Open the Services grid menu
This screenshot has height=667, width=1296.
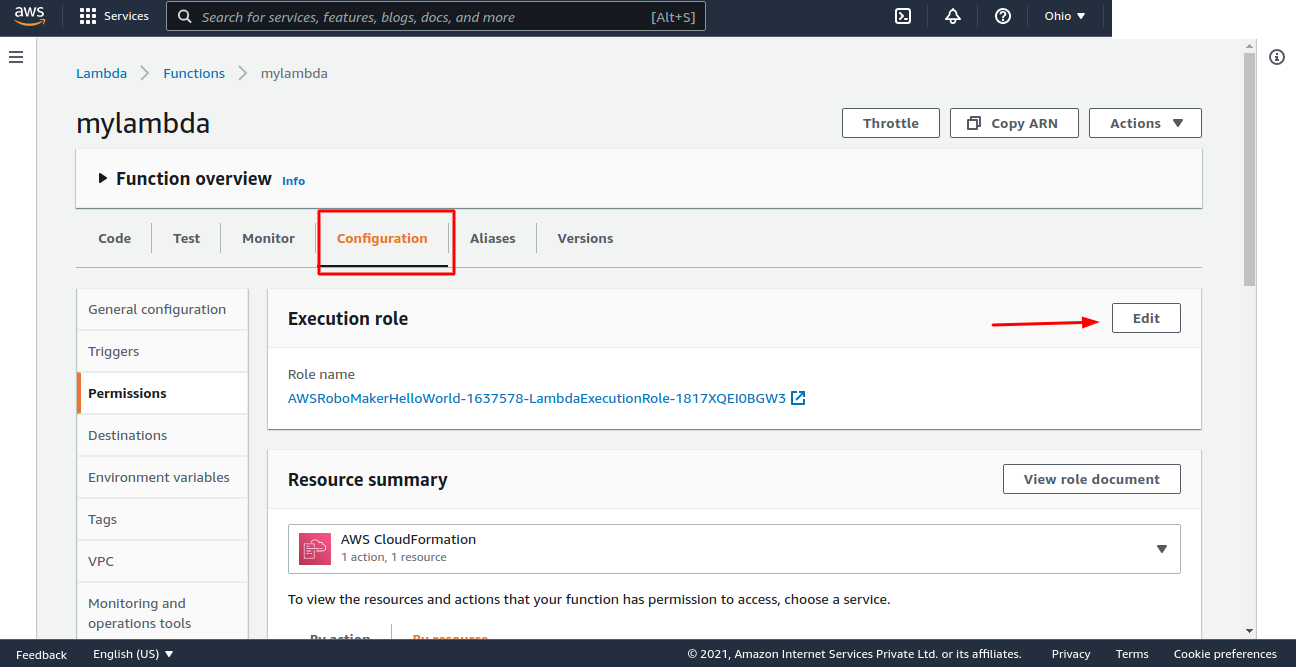[114, 16]
